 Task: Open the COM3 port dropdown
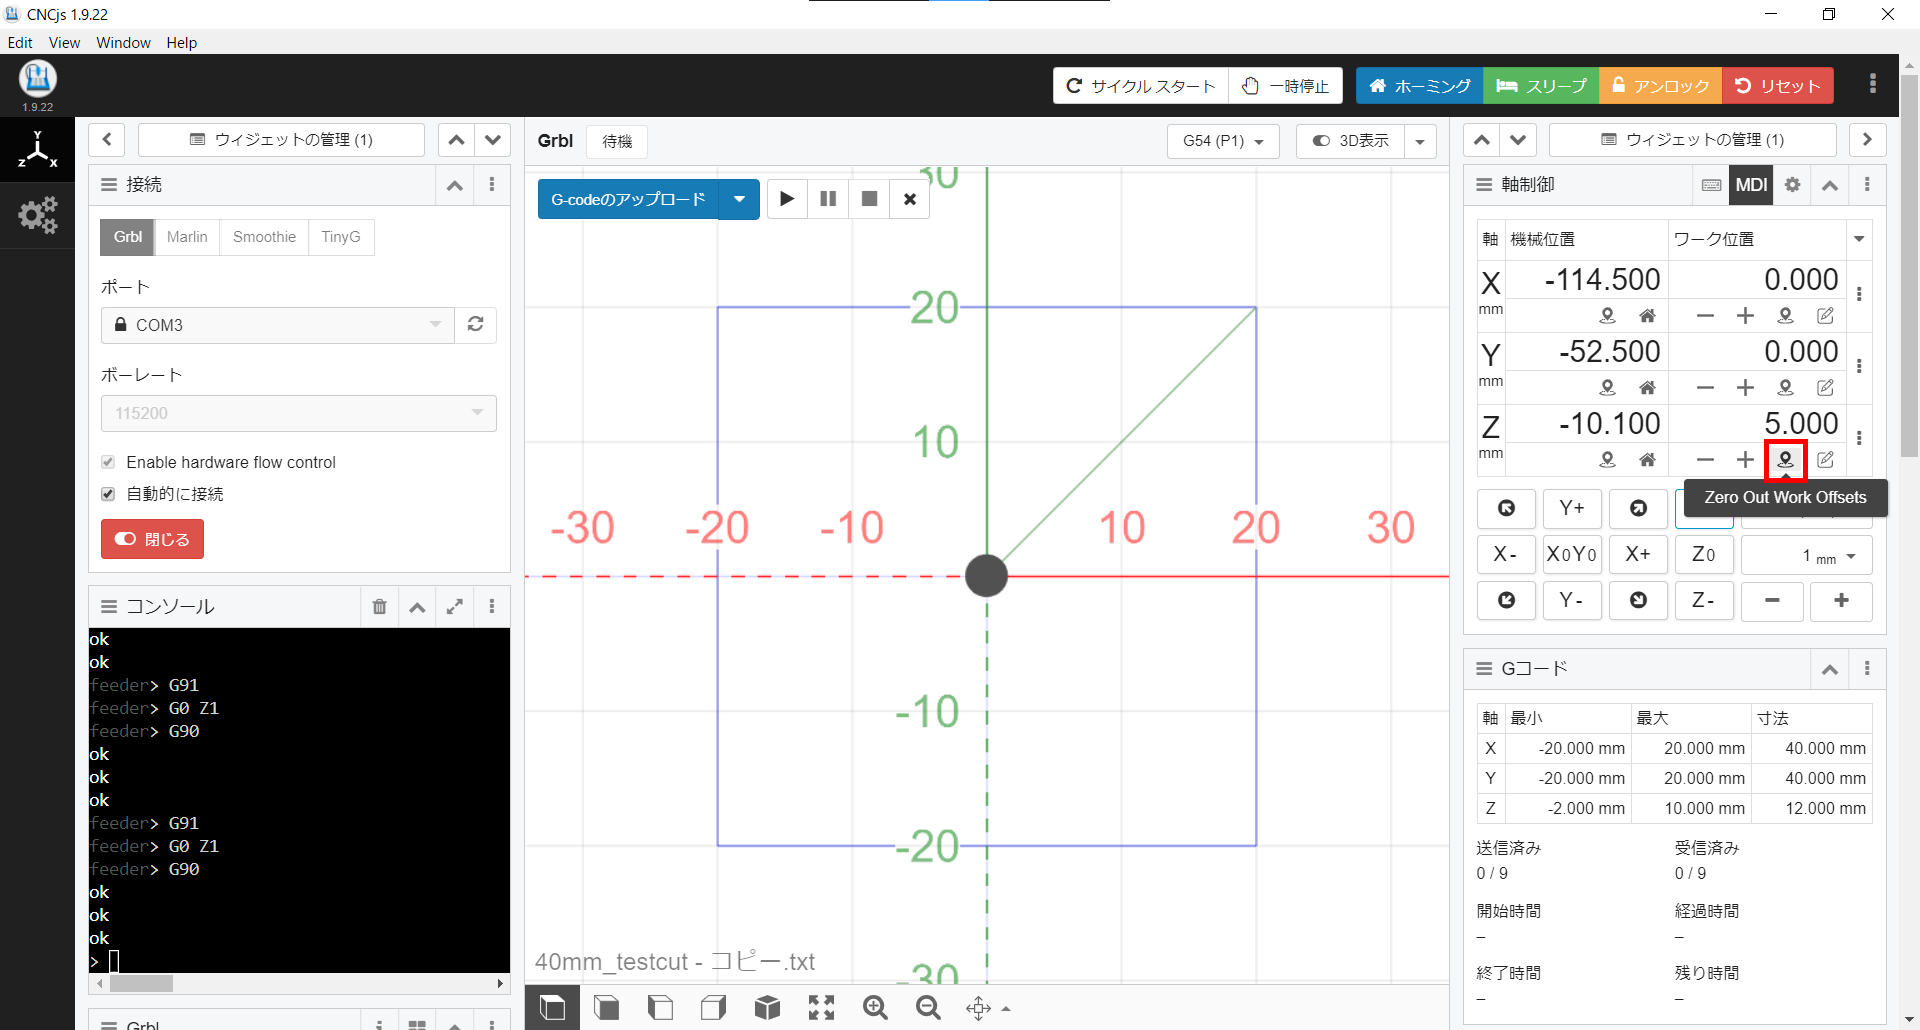coord(278,324)
